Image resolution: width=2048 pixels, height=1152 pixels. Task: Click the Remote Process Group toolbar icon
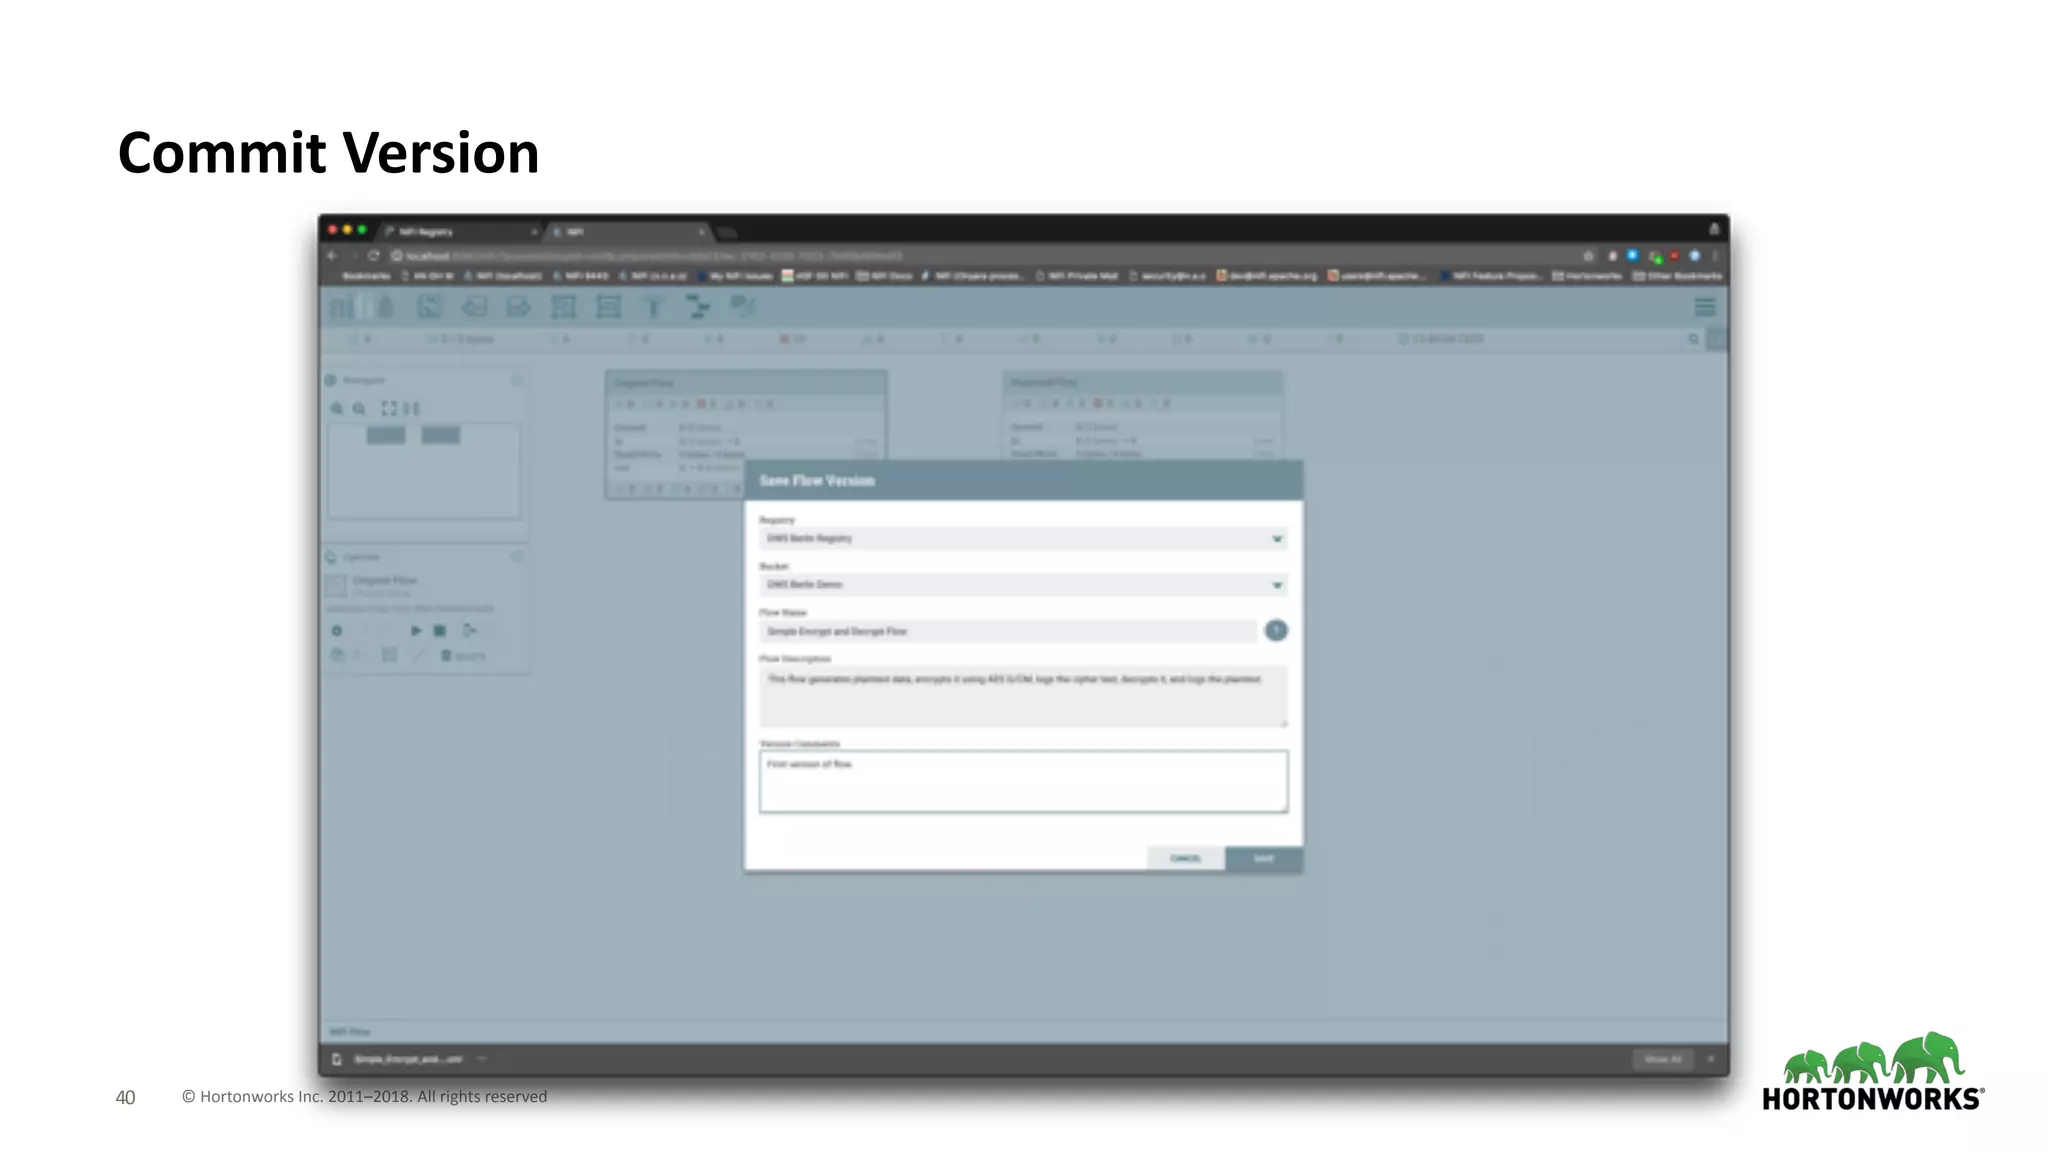(x=608, y=307)
